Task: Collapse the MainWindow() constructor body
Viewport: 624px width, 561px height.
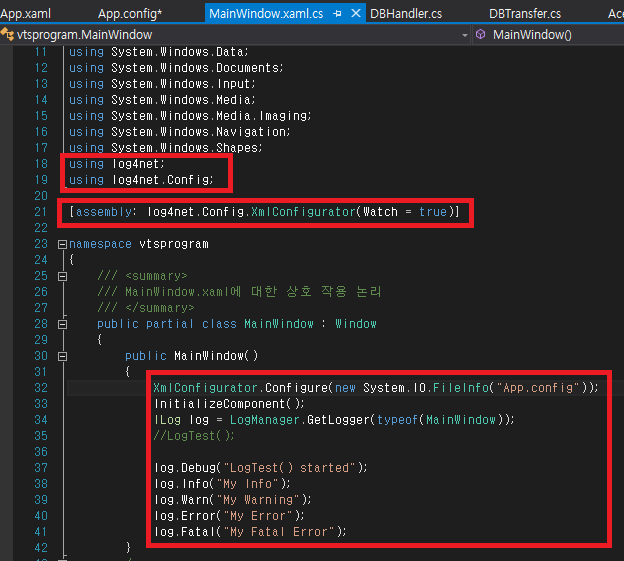Action: click(x=62, y=356)
